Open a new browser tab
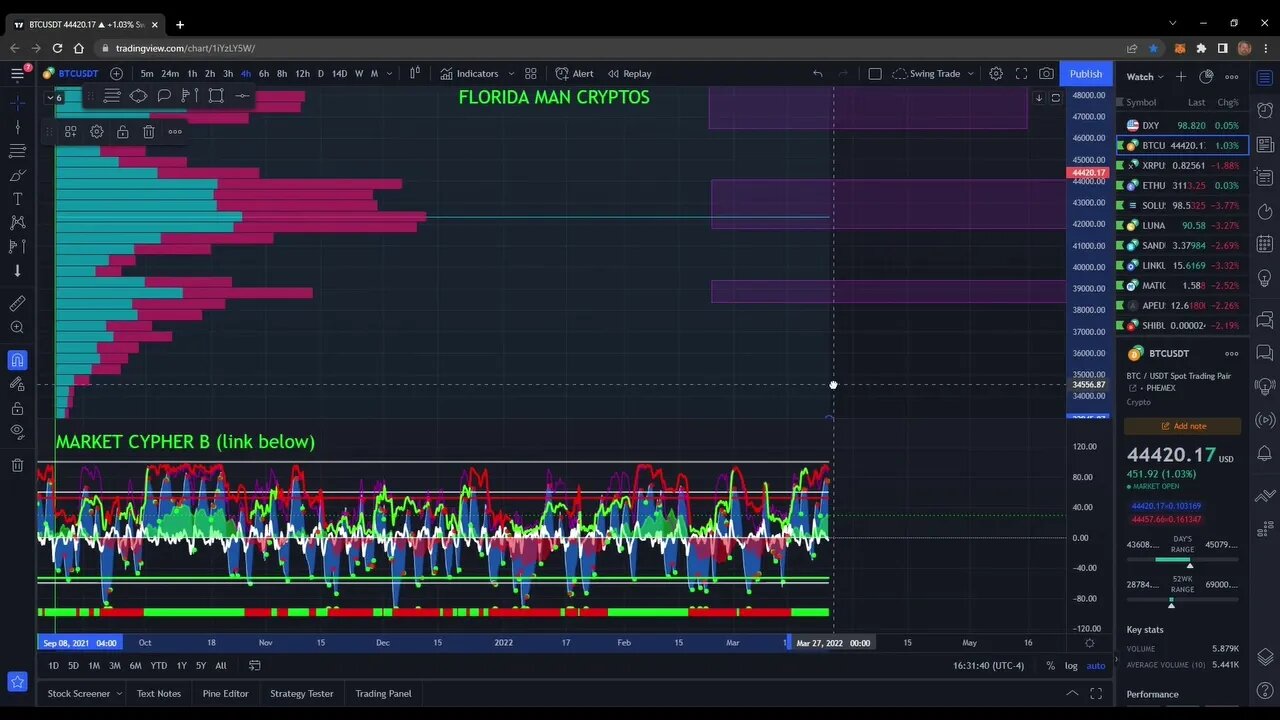 pyautogui.click(x=180, y=24)
